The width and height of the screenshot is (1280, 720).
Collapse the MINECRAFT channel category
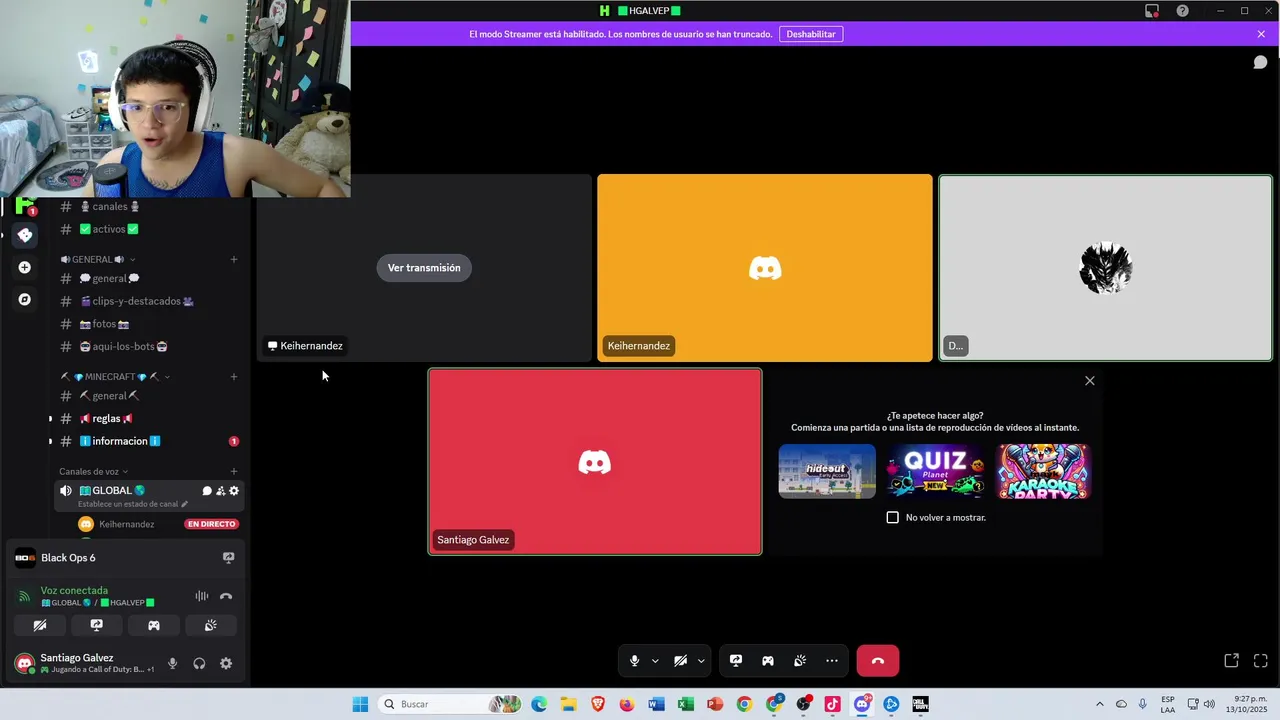click(115, 377)
